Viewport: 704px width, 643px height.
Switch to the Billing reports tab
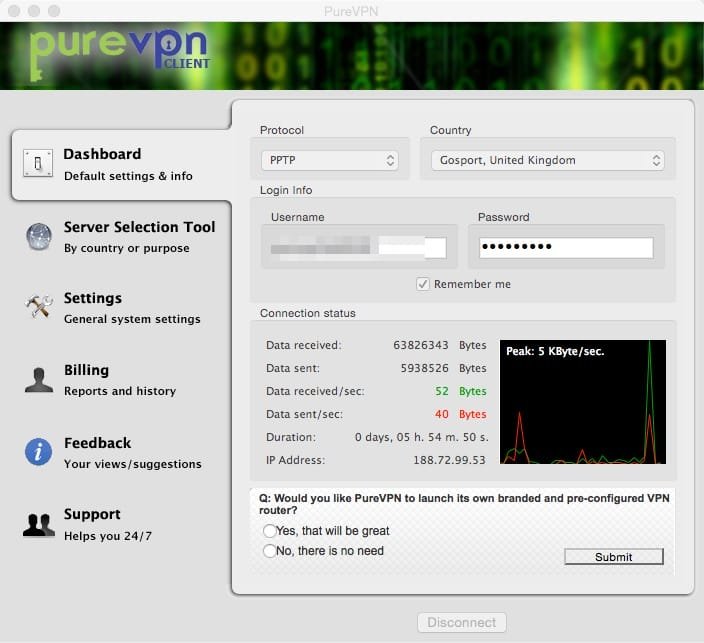[119, 380]
